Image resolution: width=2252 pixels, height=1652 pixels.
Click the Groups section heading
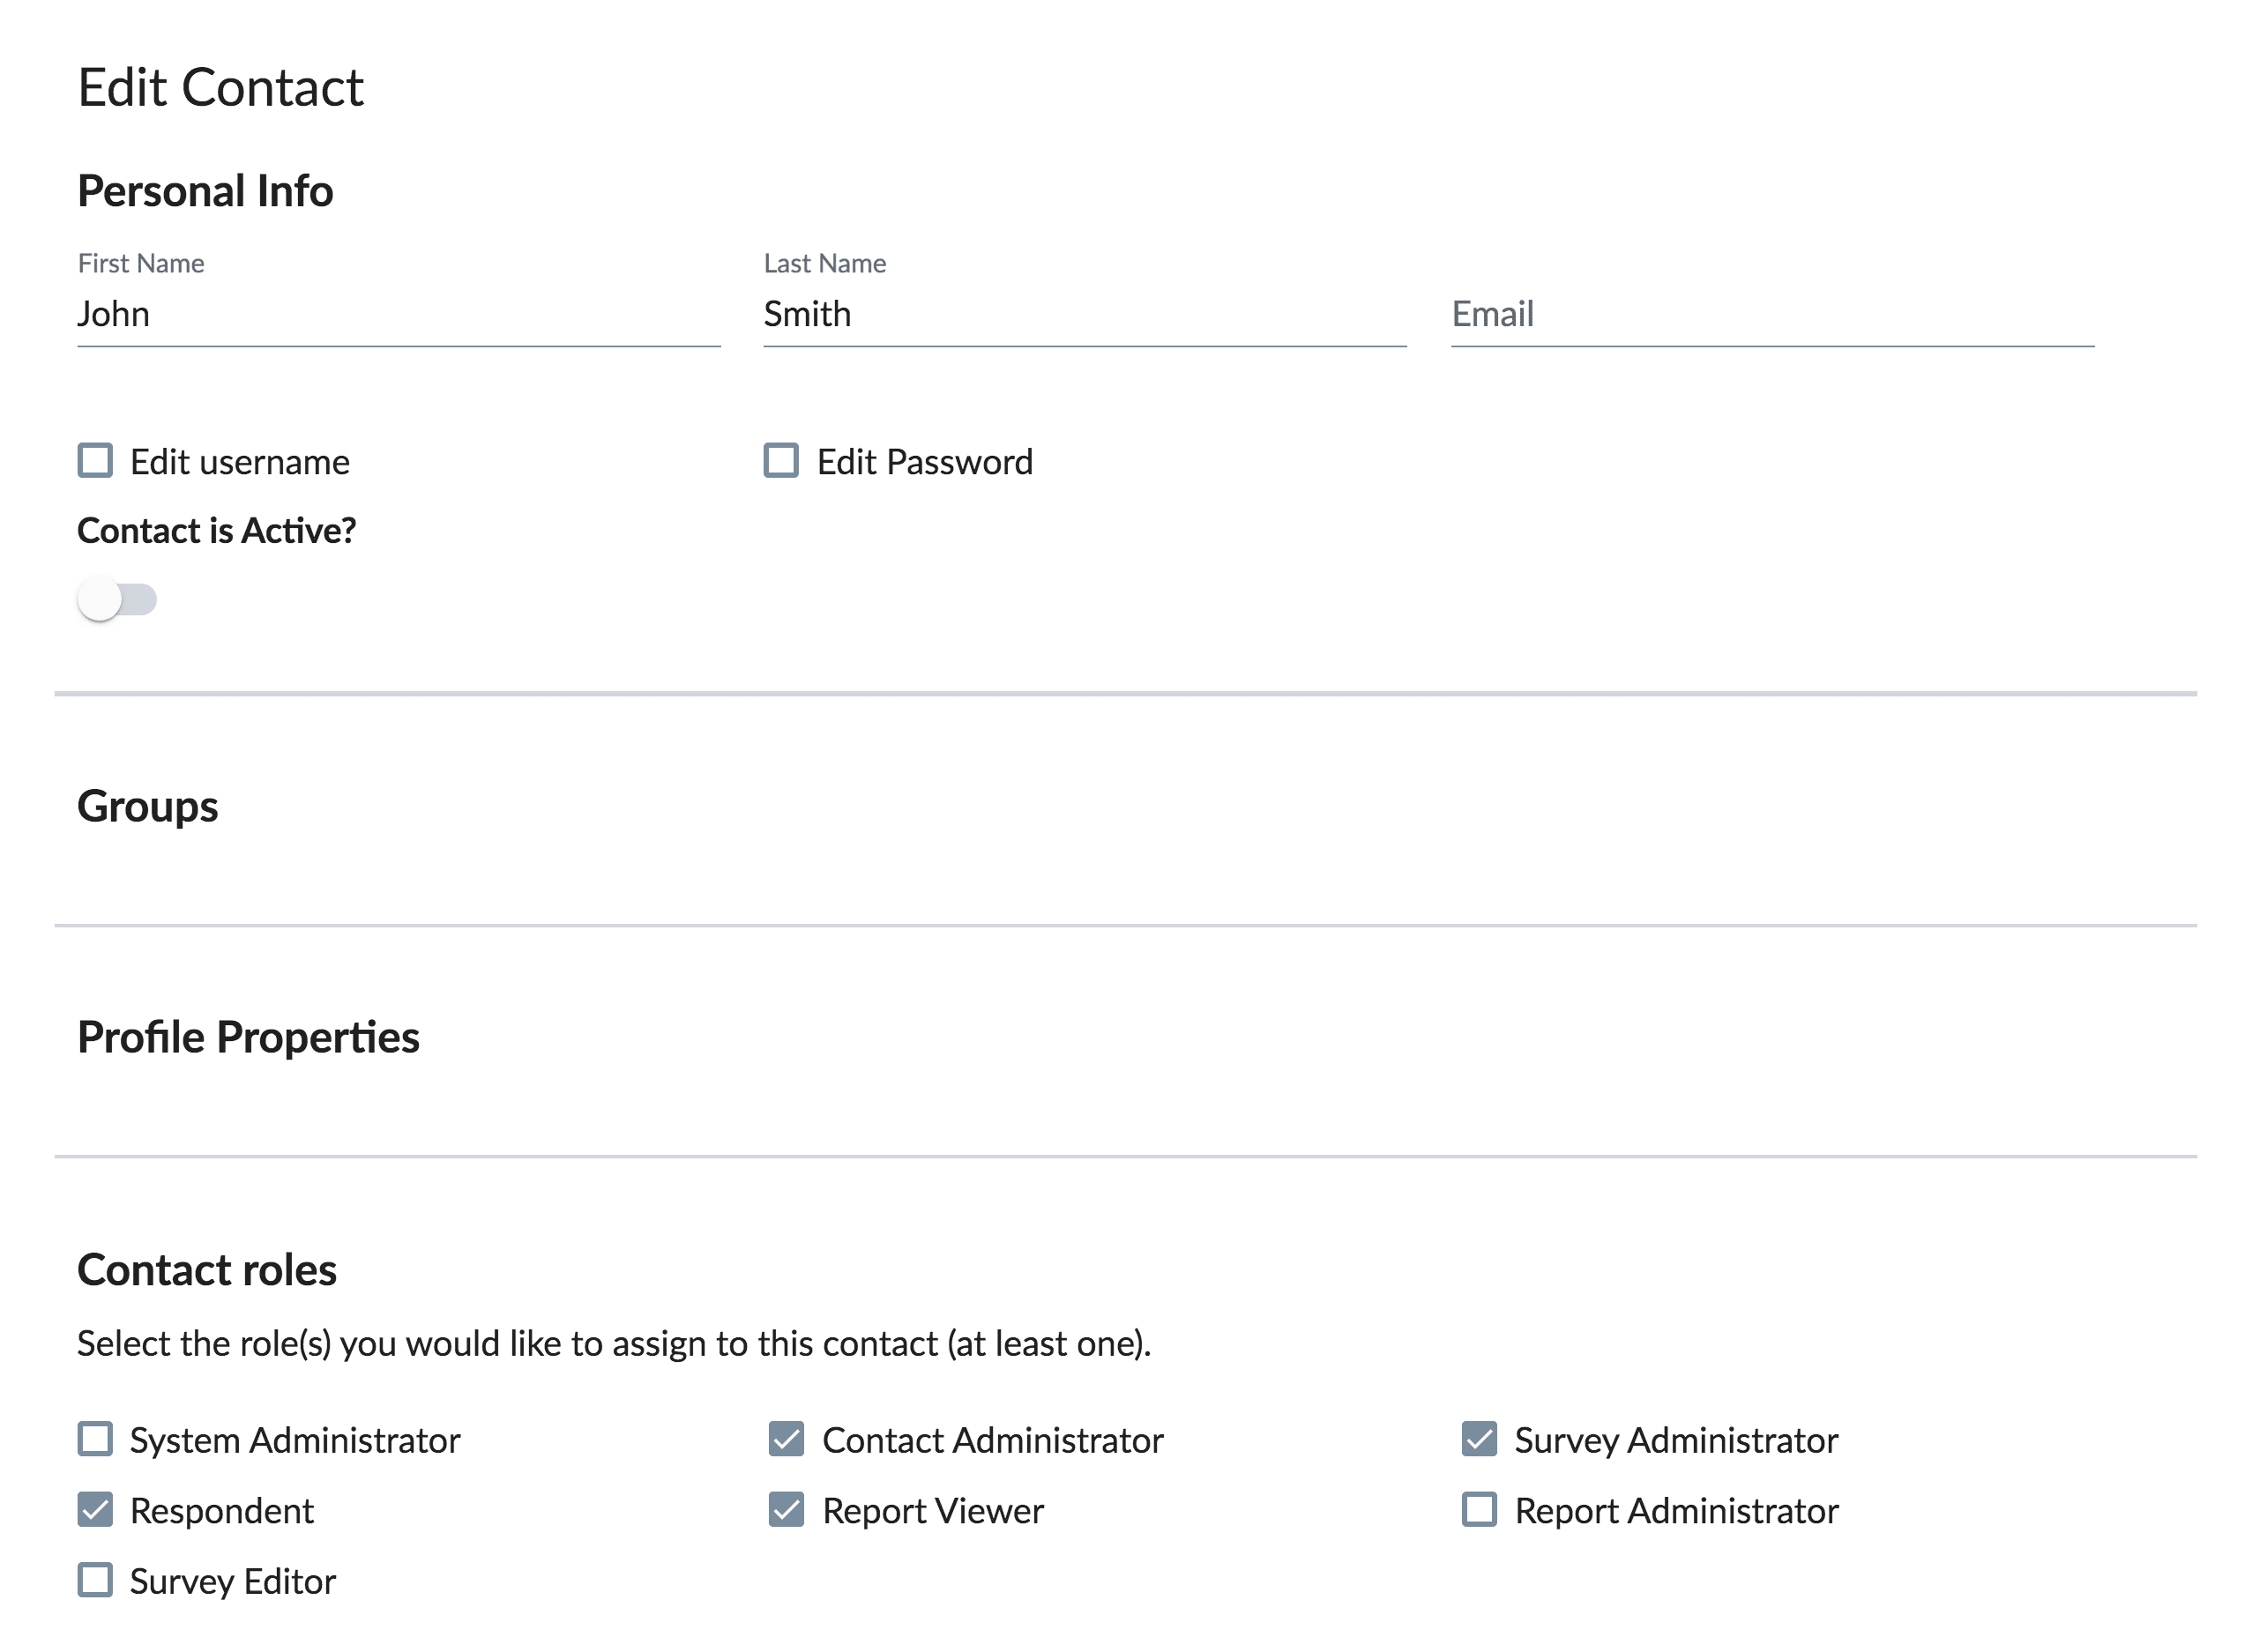pyautogui.click(x=148, y=807)
